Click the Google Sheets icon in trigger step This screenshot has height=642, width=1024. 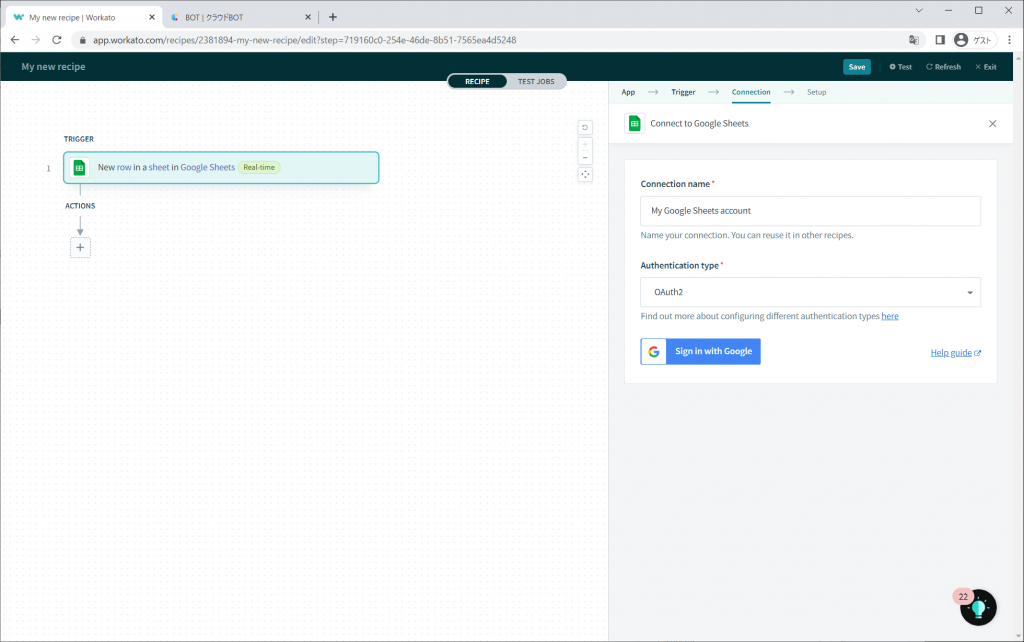coord(79,168)
